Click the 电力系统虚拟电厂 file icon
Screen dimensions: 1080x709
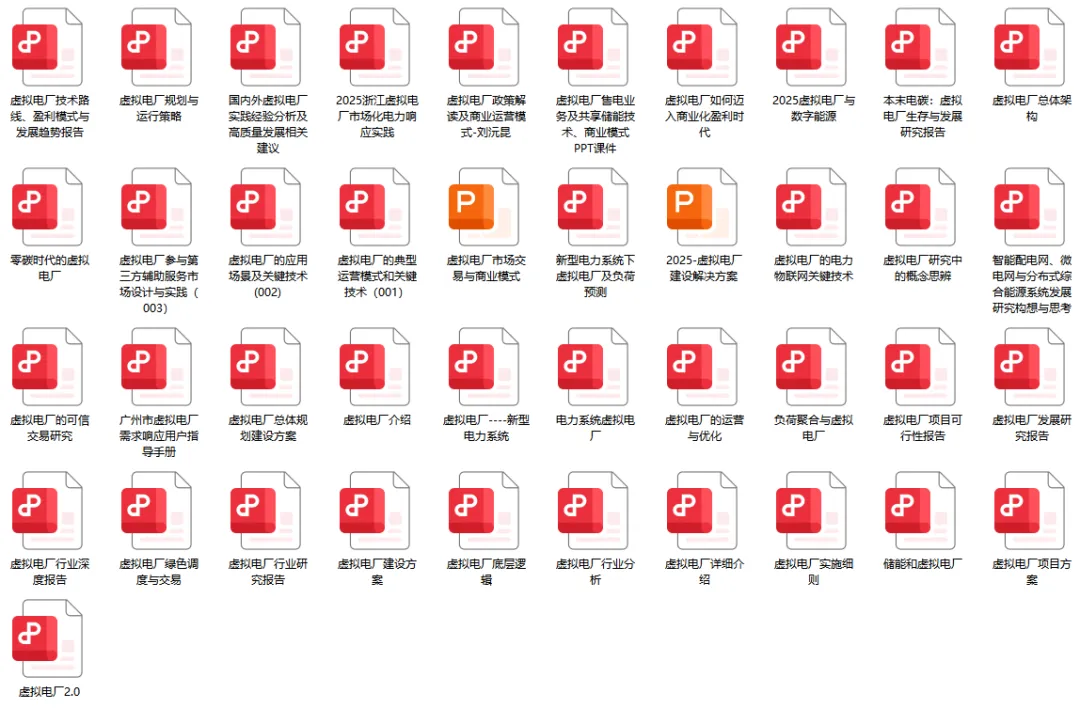tap(593, 367)
